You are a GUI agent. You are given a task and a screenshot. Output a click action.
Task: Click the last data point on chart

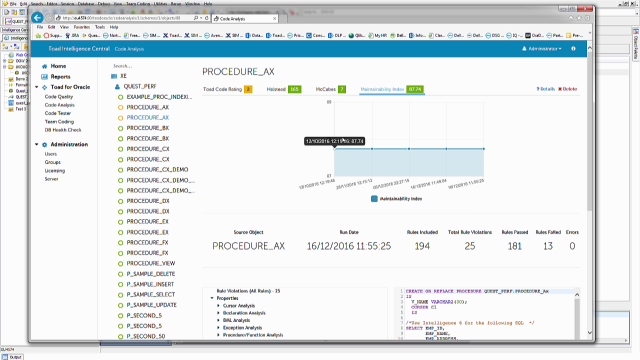(484, 149)
